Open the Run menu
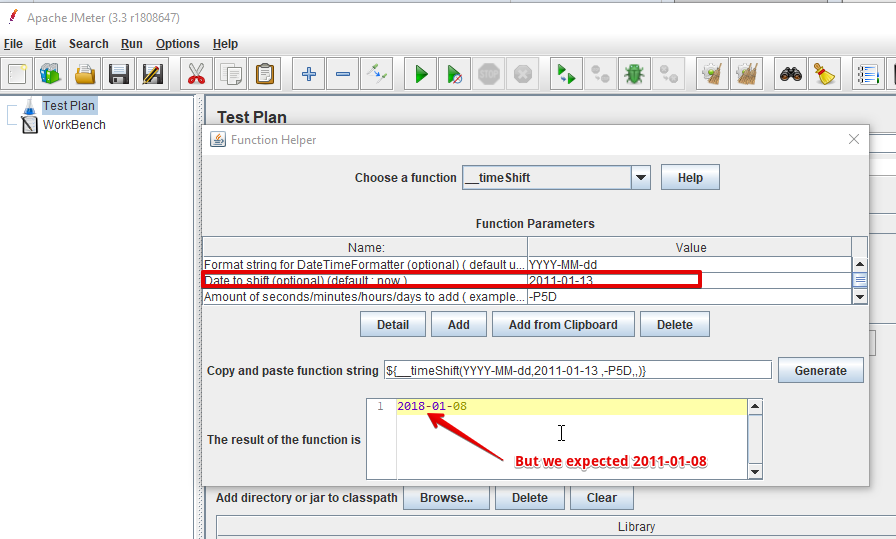Screen dimensions: 896x539 click(132, 44)
